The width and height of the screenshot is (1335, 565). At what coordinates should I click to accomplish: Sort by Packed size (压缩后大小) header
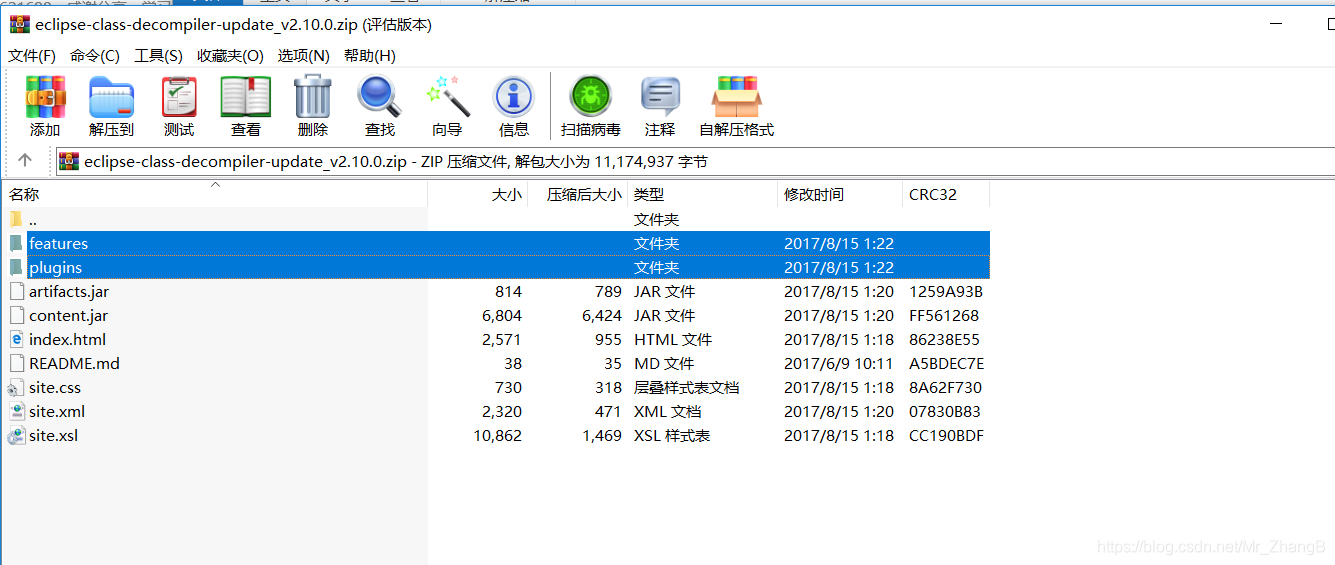coord(577,195)
